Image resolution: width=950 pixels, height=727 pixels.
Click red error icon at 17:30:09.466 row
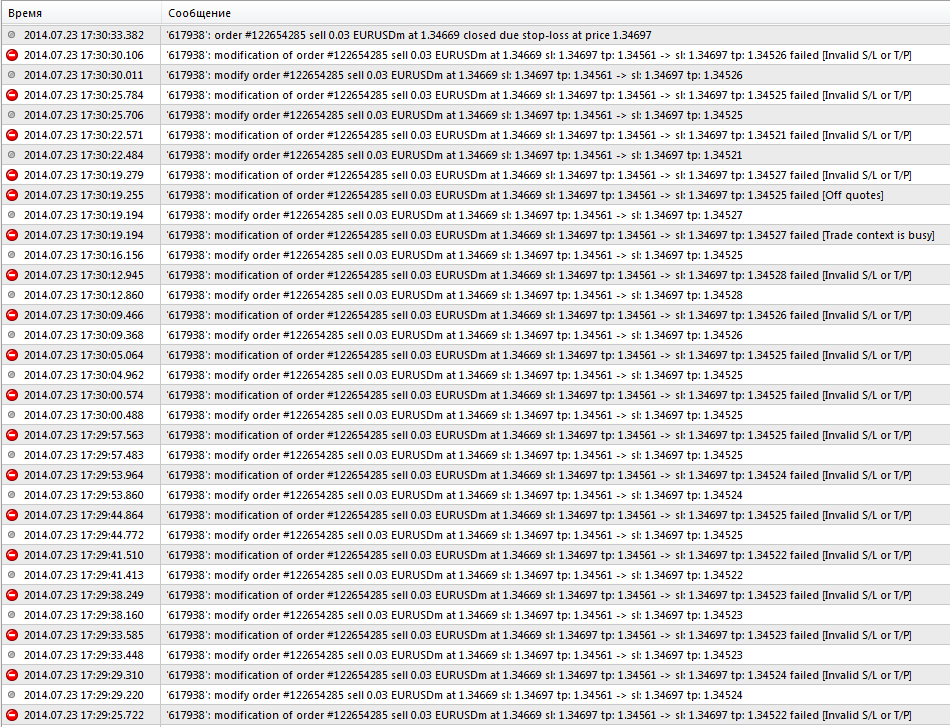point(12,315)
